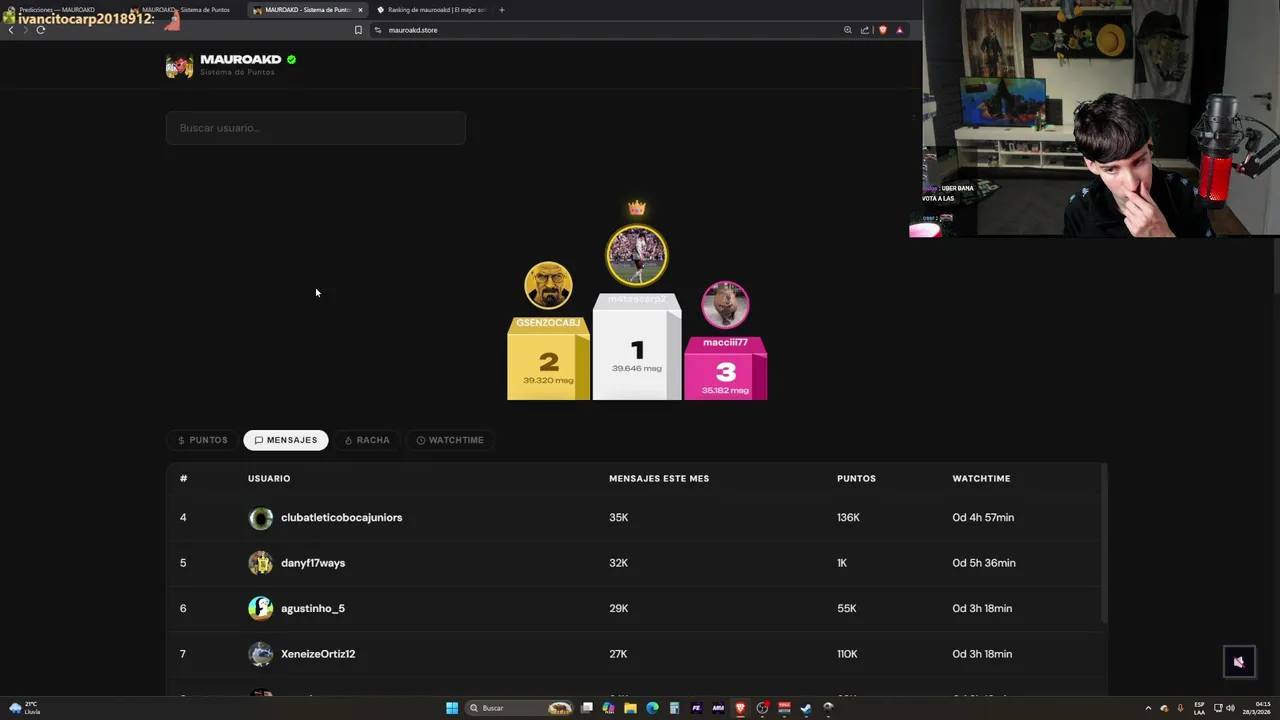
Task: Click XeneizeOrtiz12 avatar
Action: click(261, 654)
